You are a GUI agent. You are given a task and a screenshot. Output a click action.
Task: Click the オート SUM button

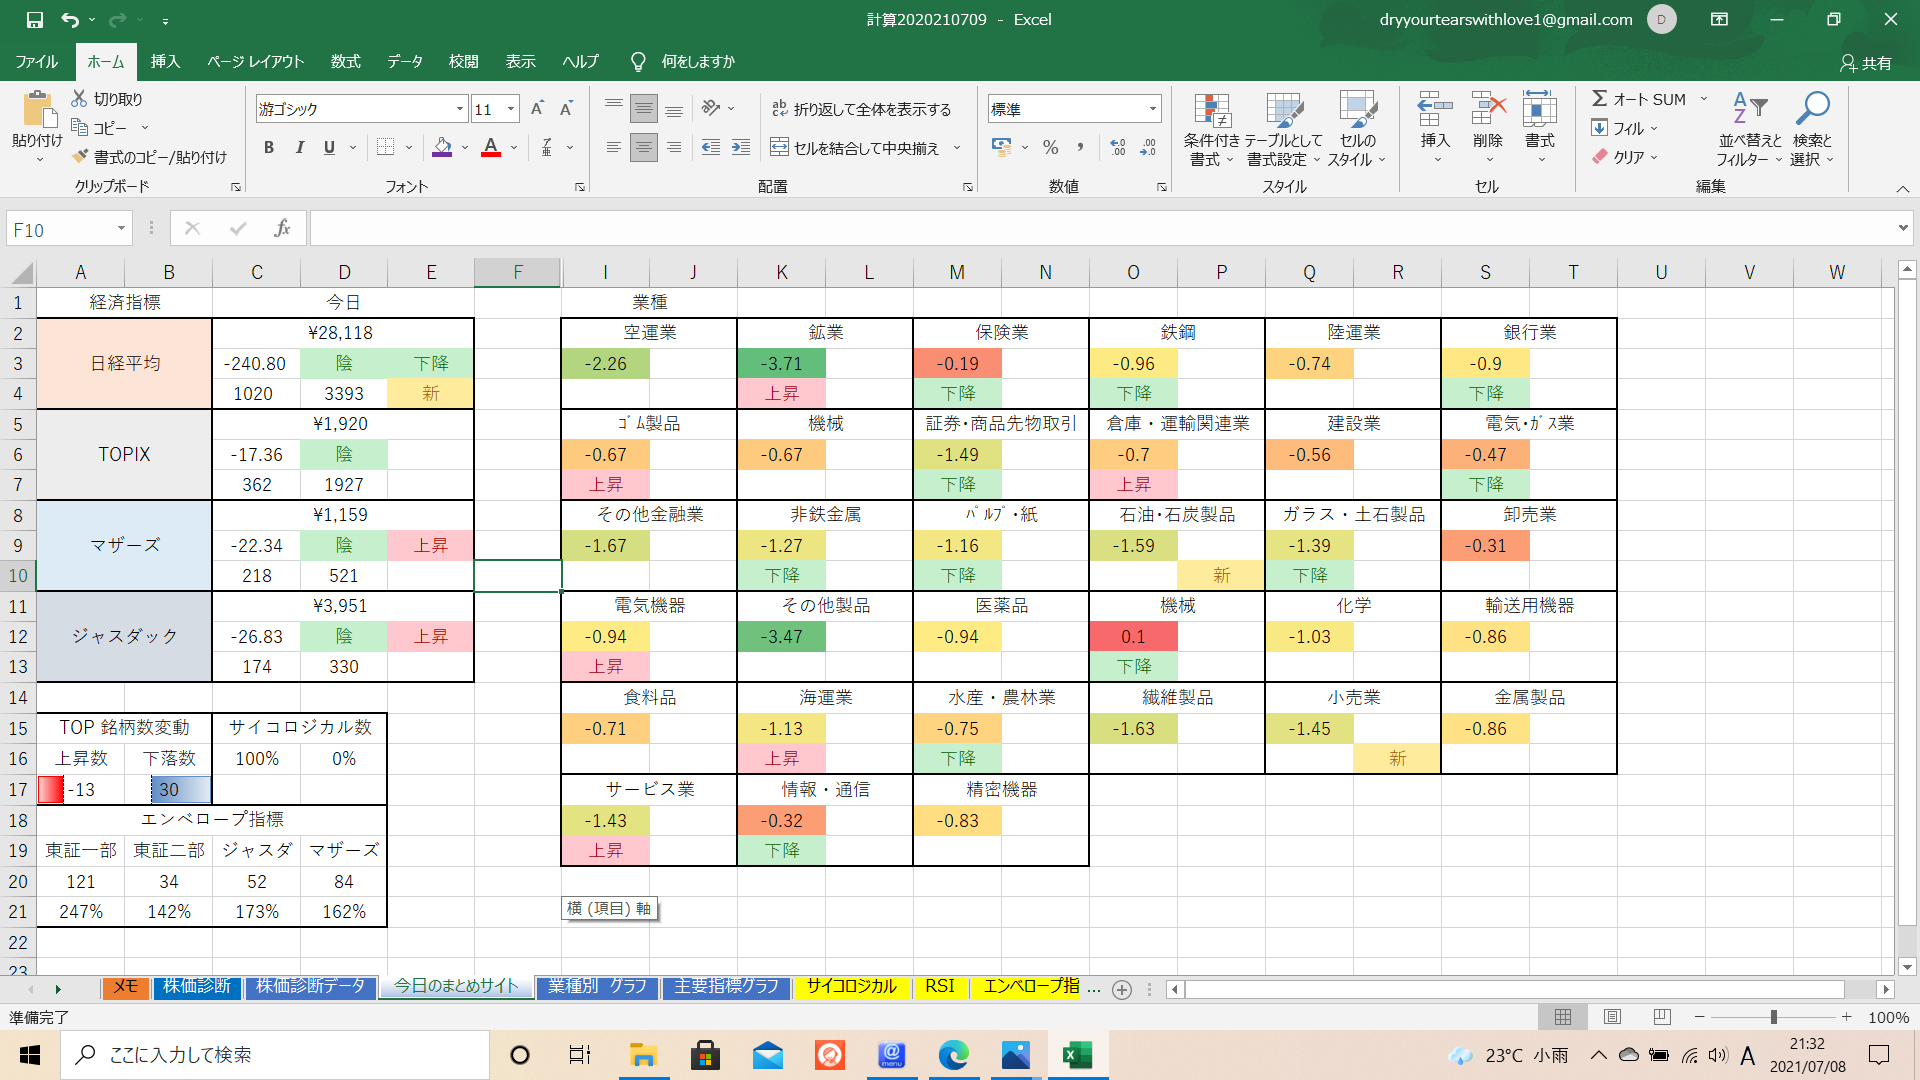tap(1640, 99)
